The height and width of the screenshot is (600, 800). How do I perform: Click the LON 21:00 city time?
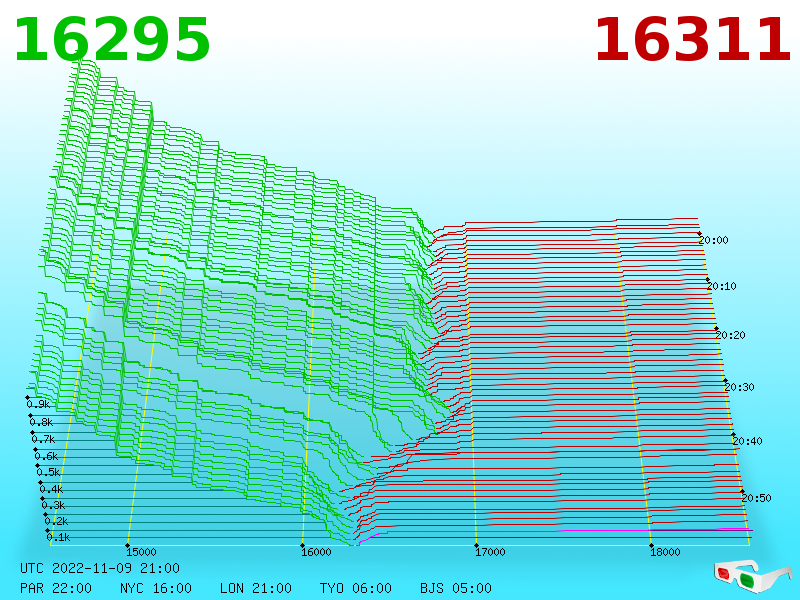click(256, 588)
